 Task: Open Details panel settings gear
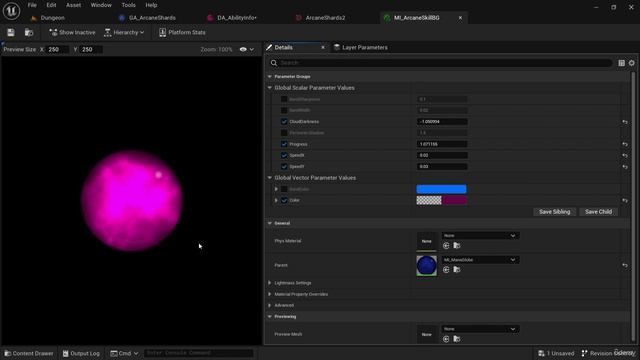(x=631, y=63)
